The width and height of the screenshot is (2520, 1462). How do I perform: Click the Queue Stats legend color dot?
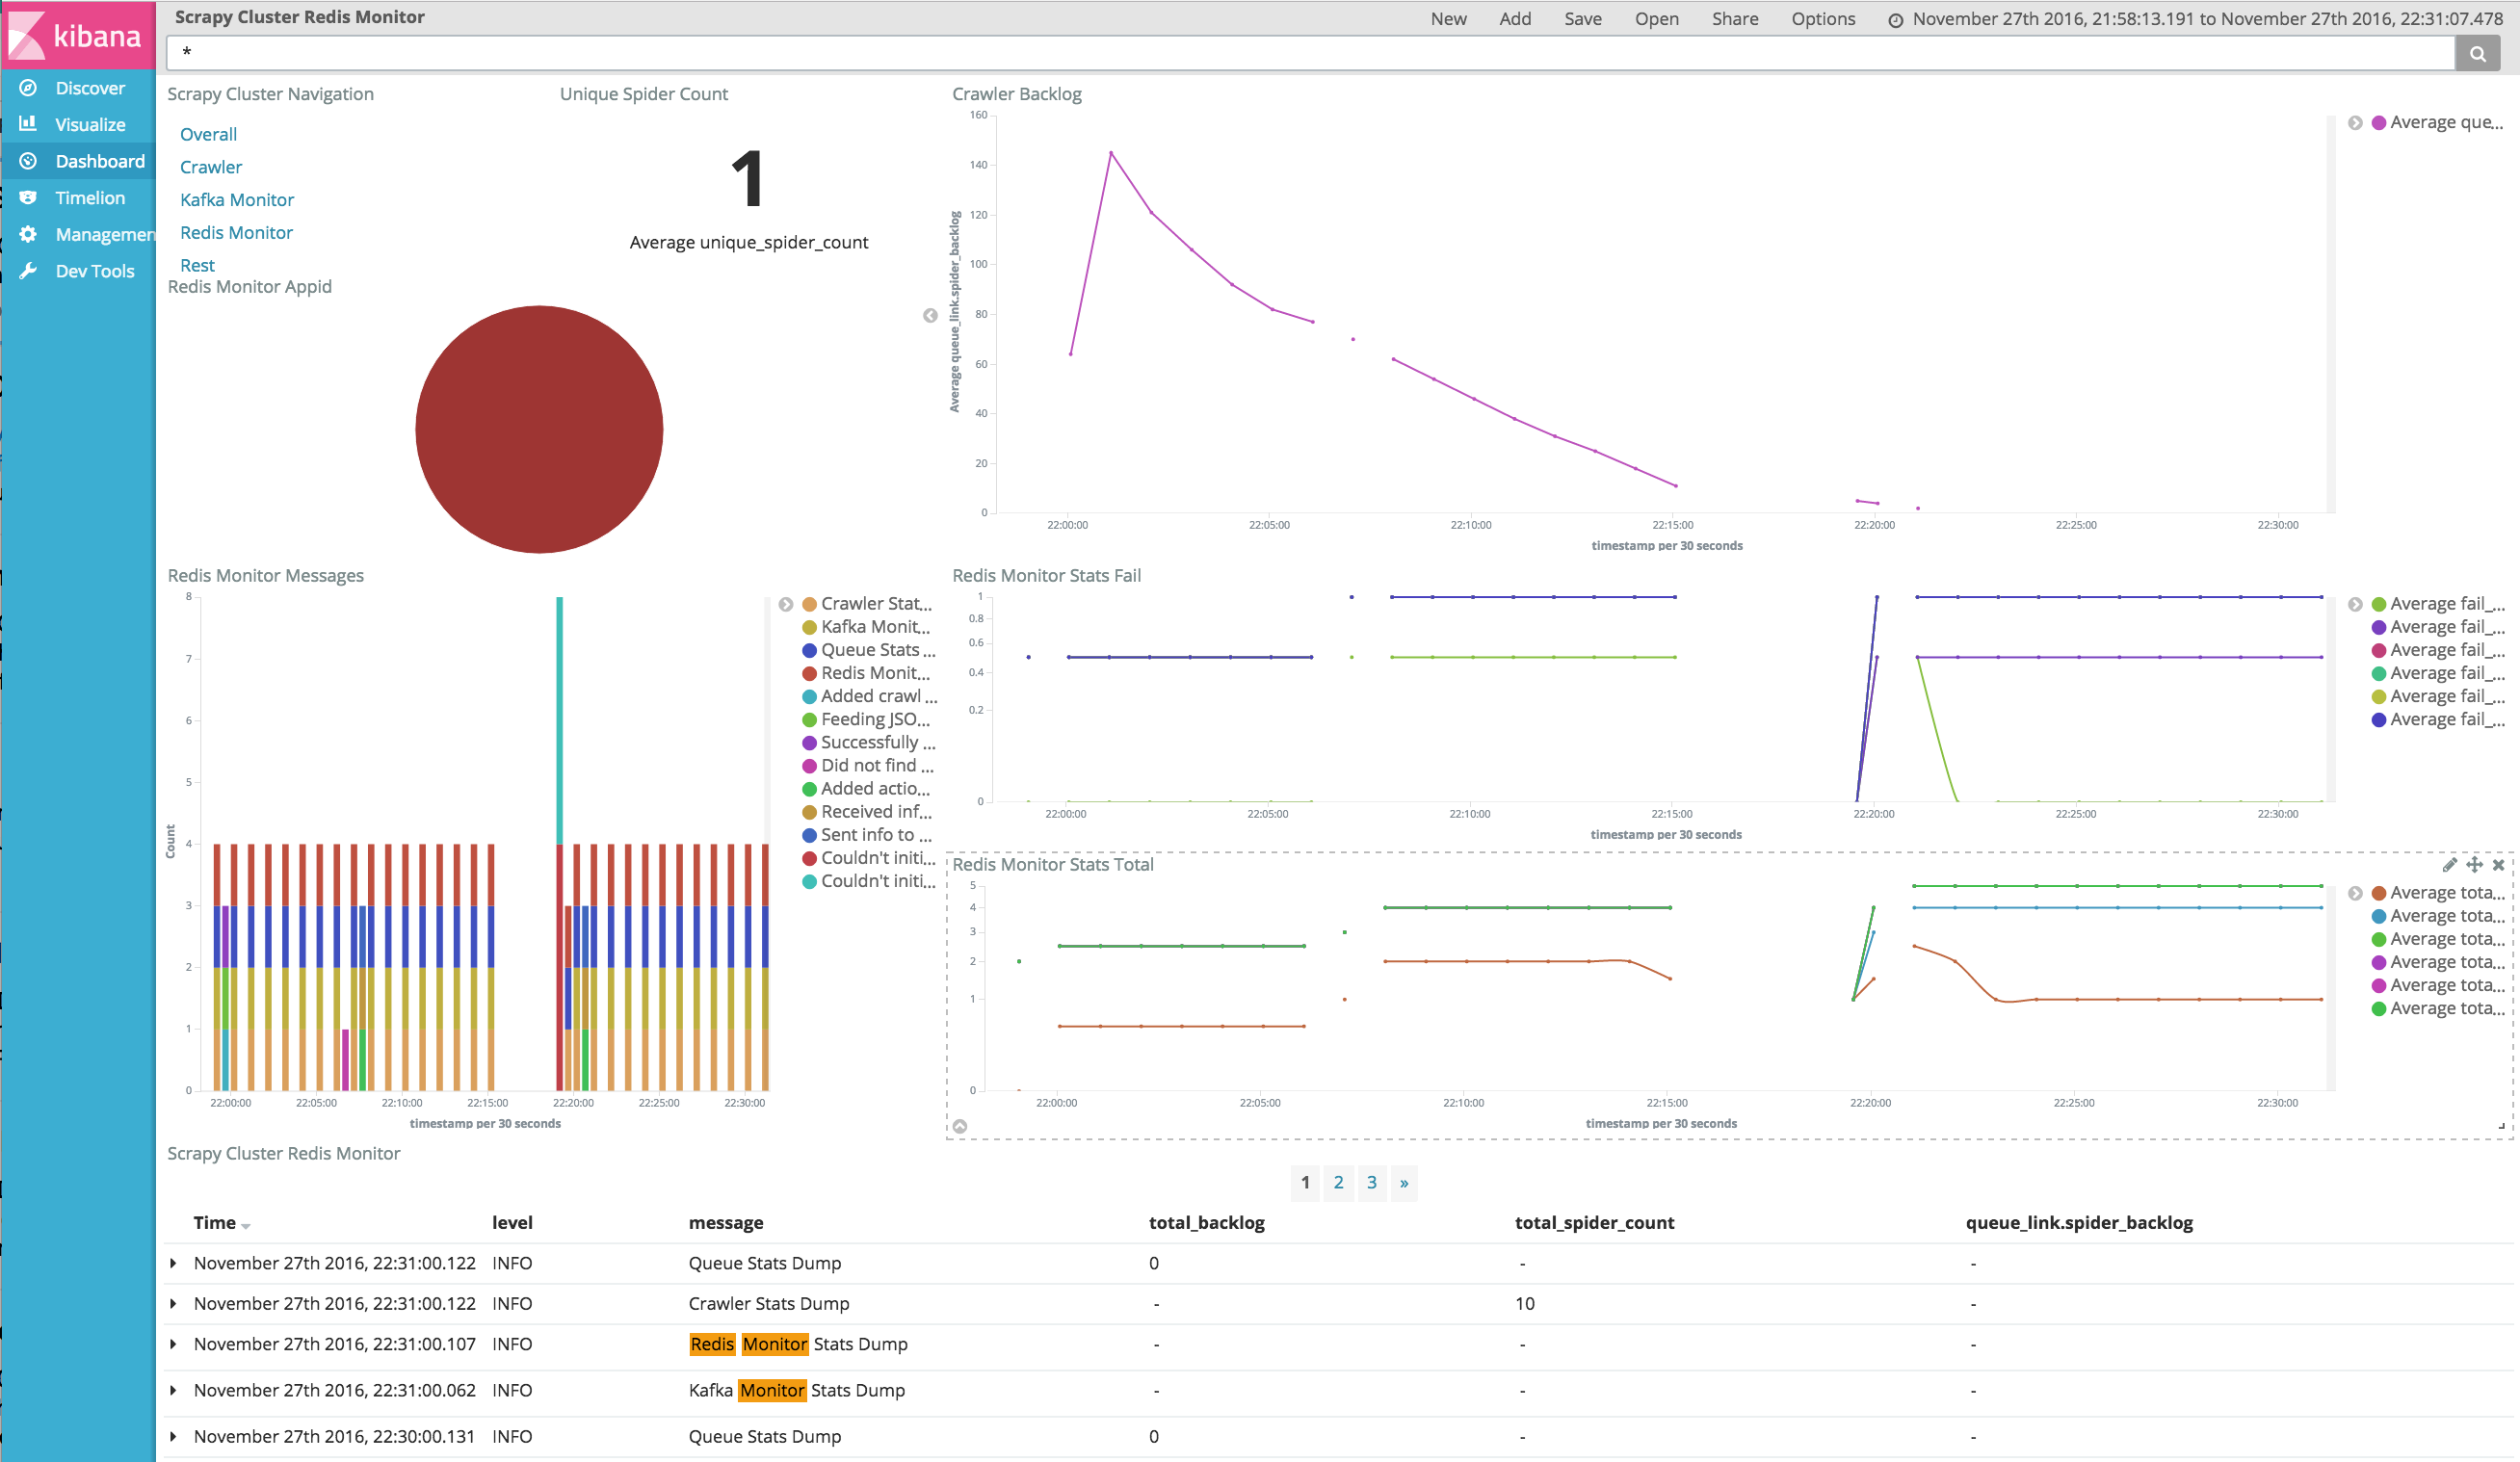(810, 650)
